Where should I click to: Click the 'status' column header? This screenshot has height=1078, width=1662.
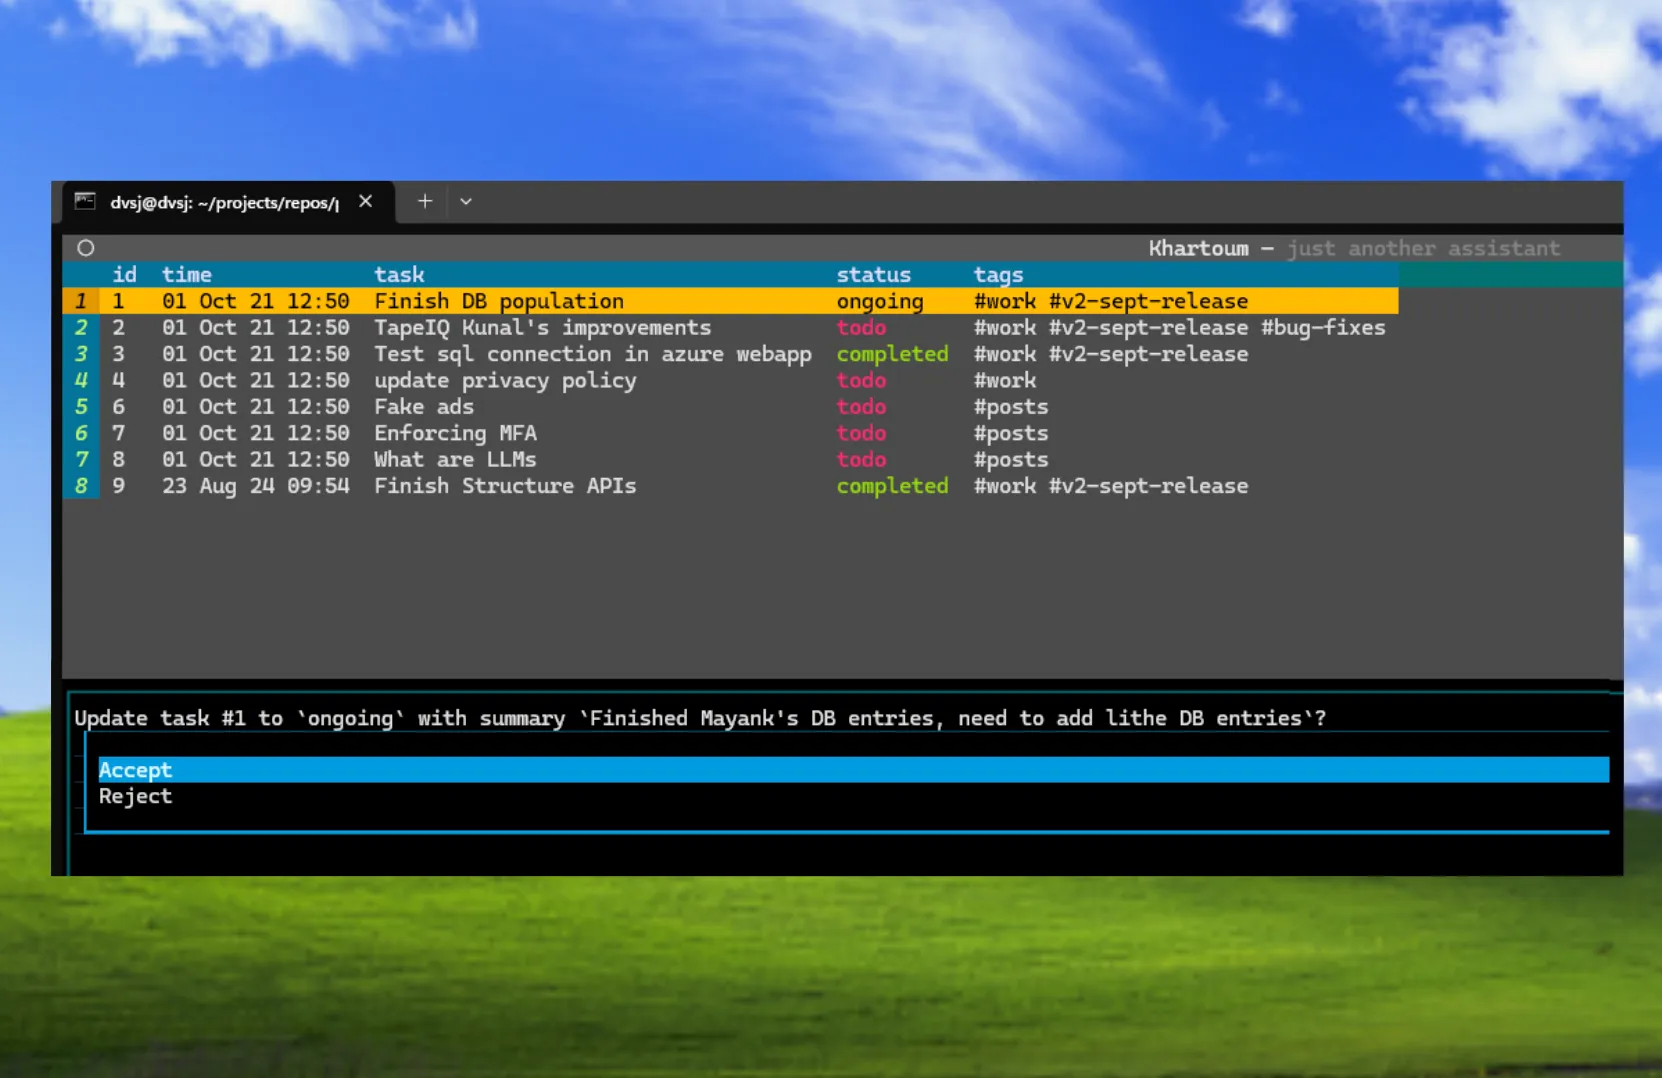pos(874,274)
